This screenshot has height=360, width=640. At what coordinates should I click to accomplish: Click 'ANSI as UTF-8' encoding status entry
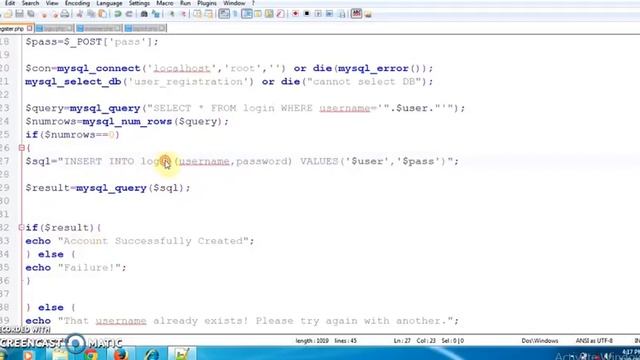pyautogui.click(x=594, y=340)
